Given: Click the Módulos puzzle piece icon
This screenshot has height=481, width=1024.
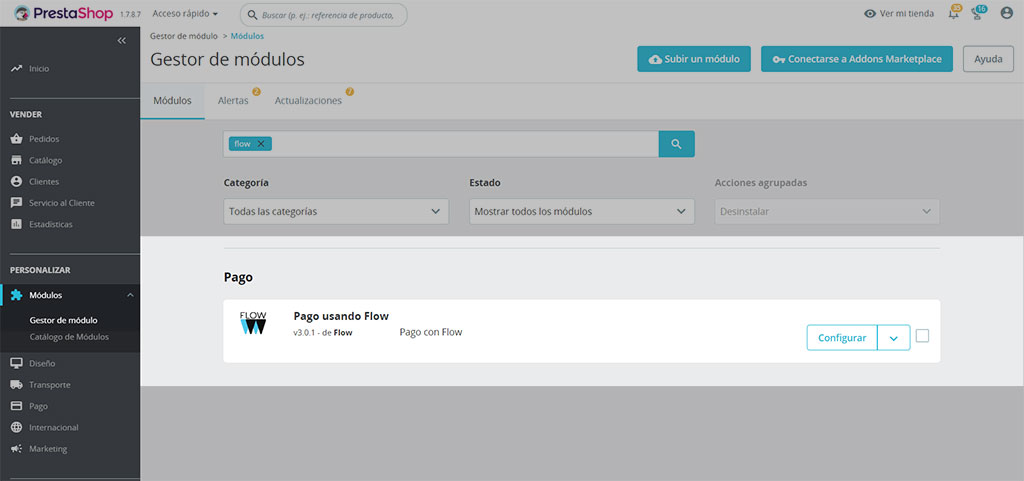Looking at the screenshot, I should [x=17, y=295].
